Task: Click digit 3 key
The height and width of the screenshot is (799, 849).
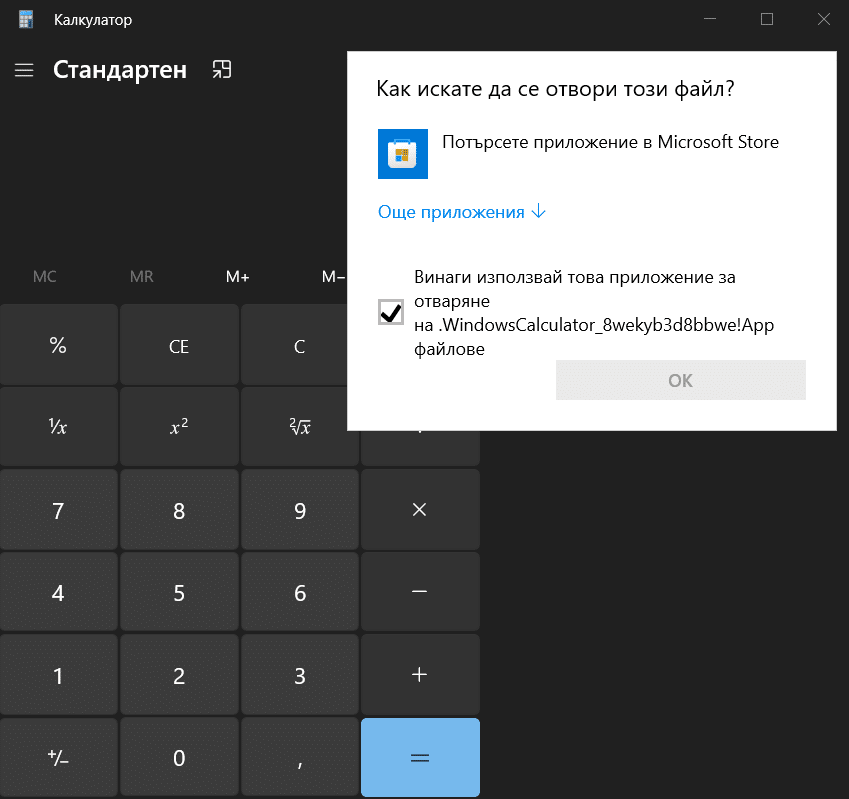Action: (x=299, y=674)
